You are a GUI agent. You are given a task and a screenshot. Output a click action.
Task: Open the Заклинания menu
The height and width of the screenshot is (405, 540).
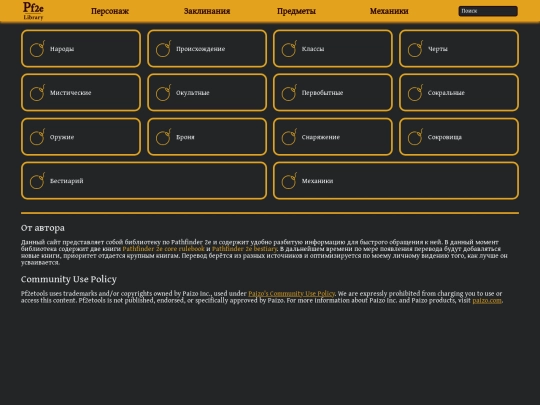tap(207, 11)
